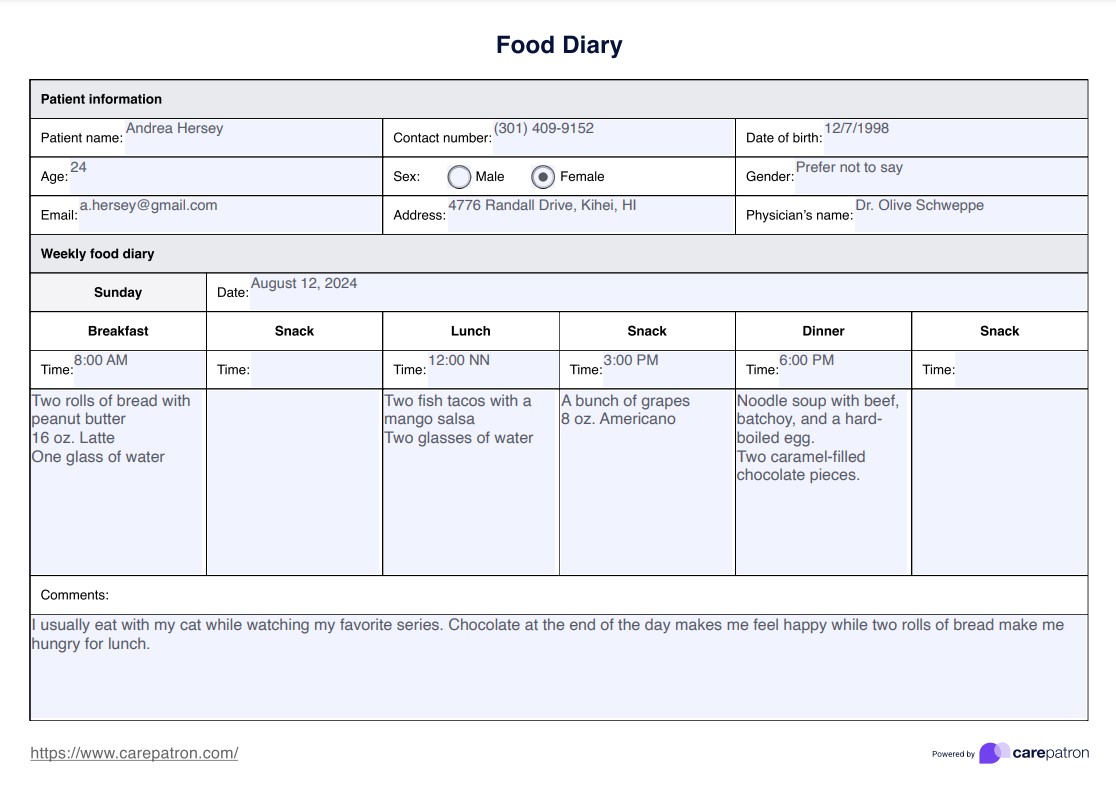Select the Female radio button

pyautogui.click(x=542, y=177)
